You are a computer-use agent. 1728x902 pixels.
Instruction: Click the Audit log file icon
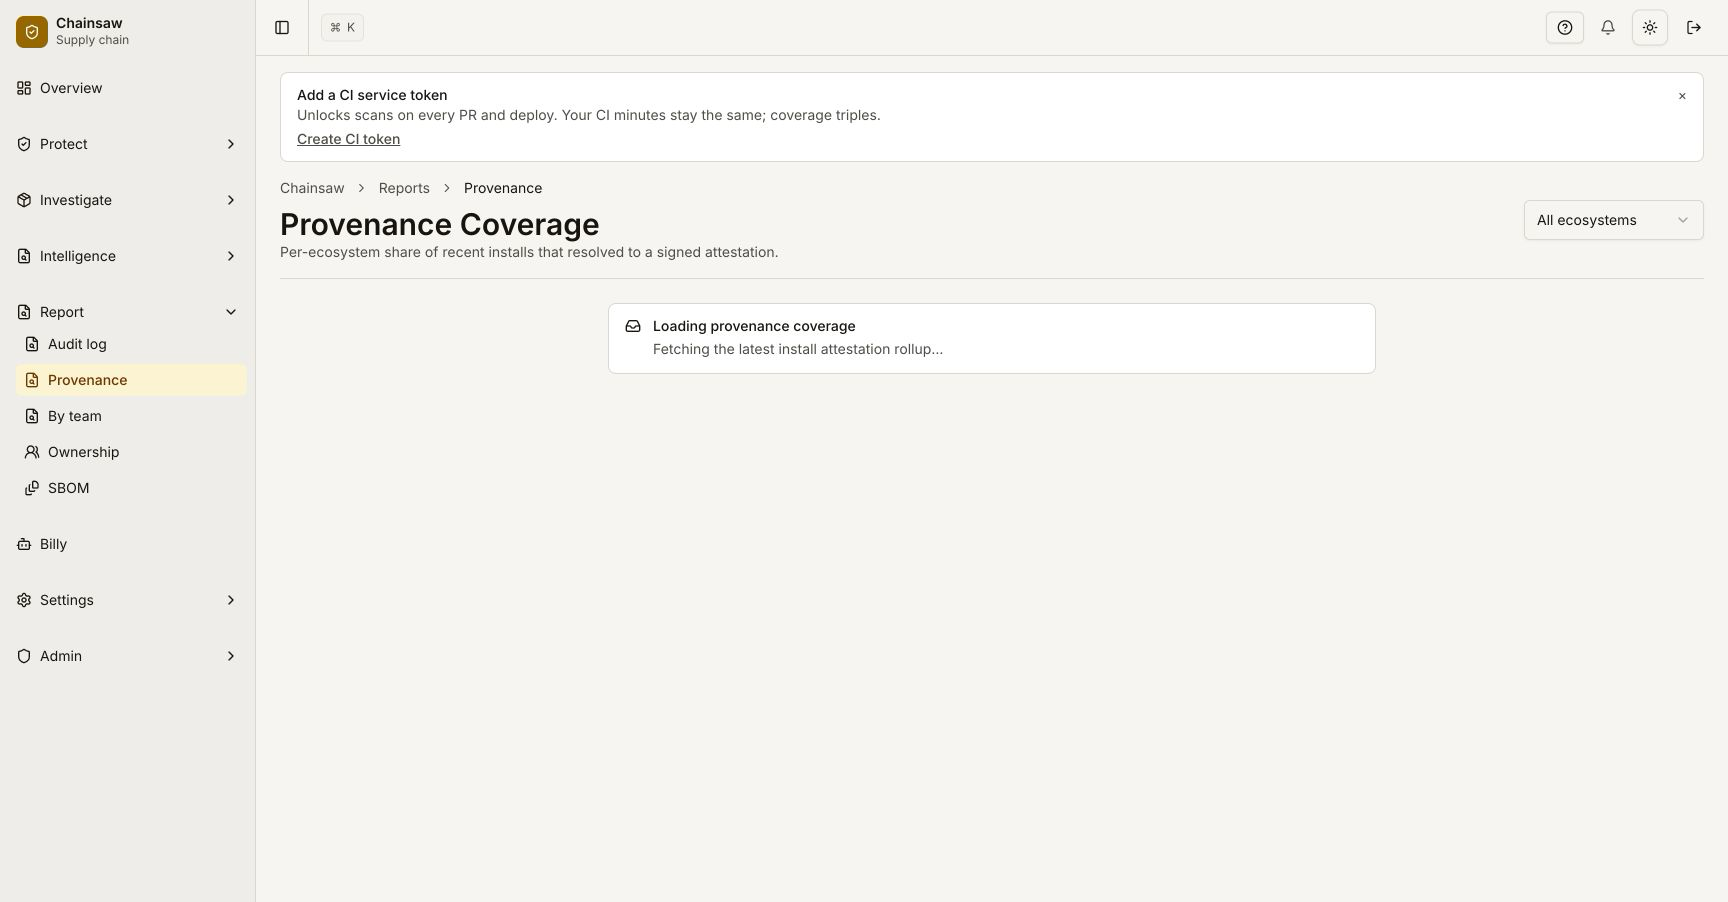coord(32,344)
